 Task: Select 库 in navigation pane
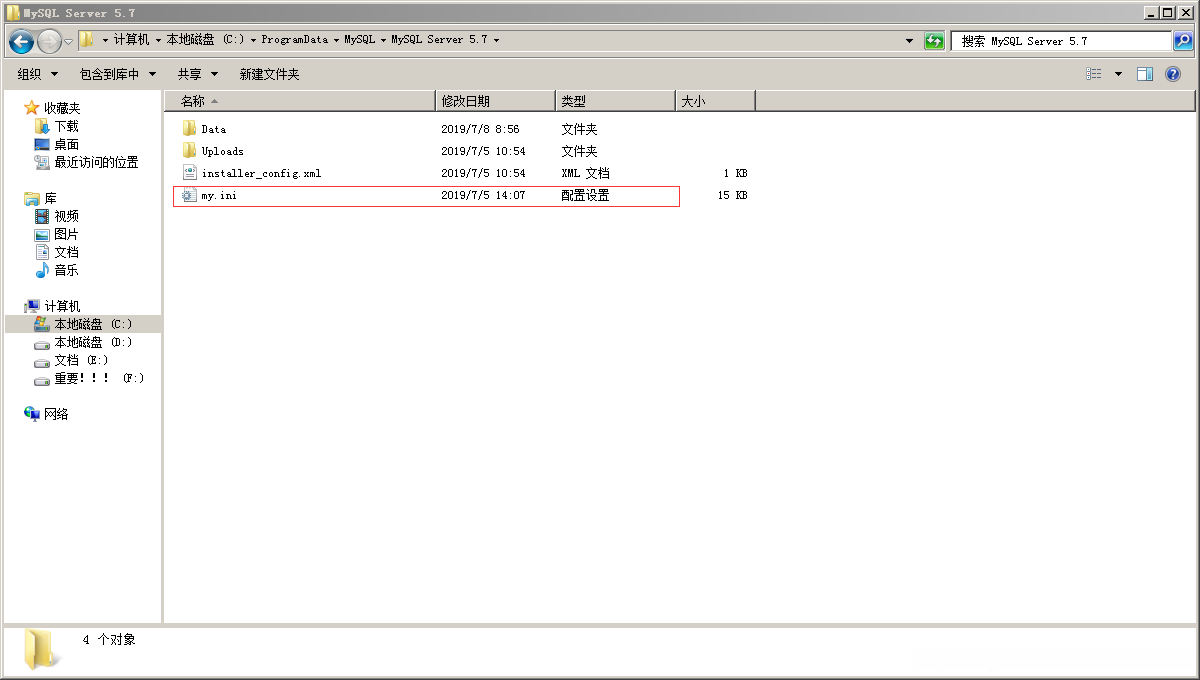pyautogui.click(x=50, y=199)
